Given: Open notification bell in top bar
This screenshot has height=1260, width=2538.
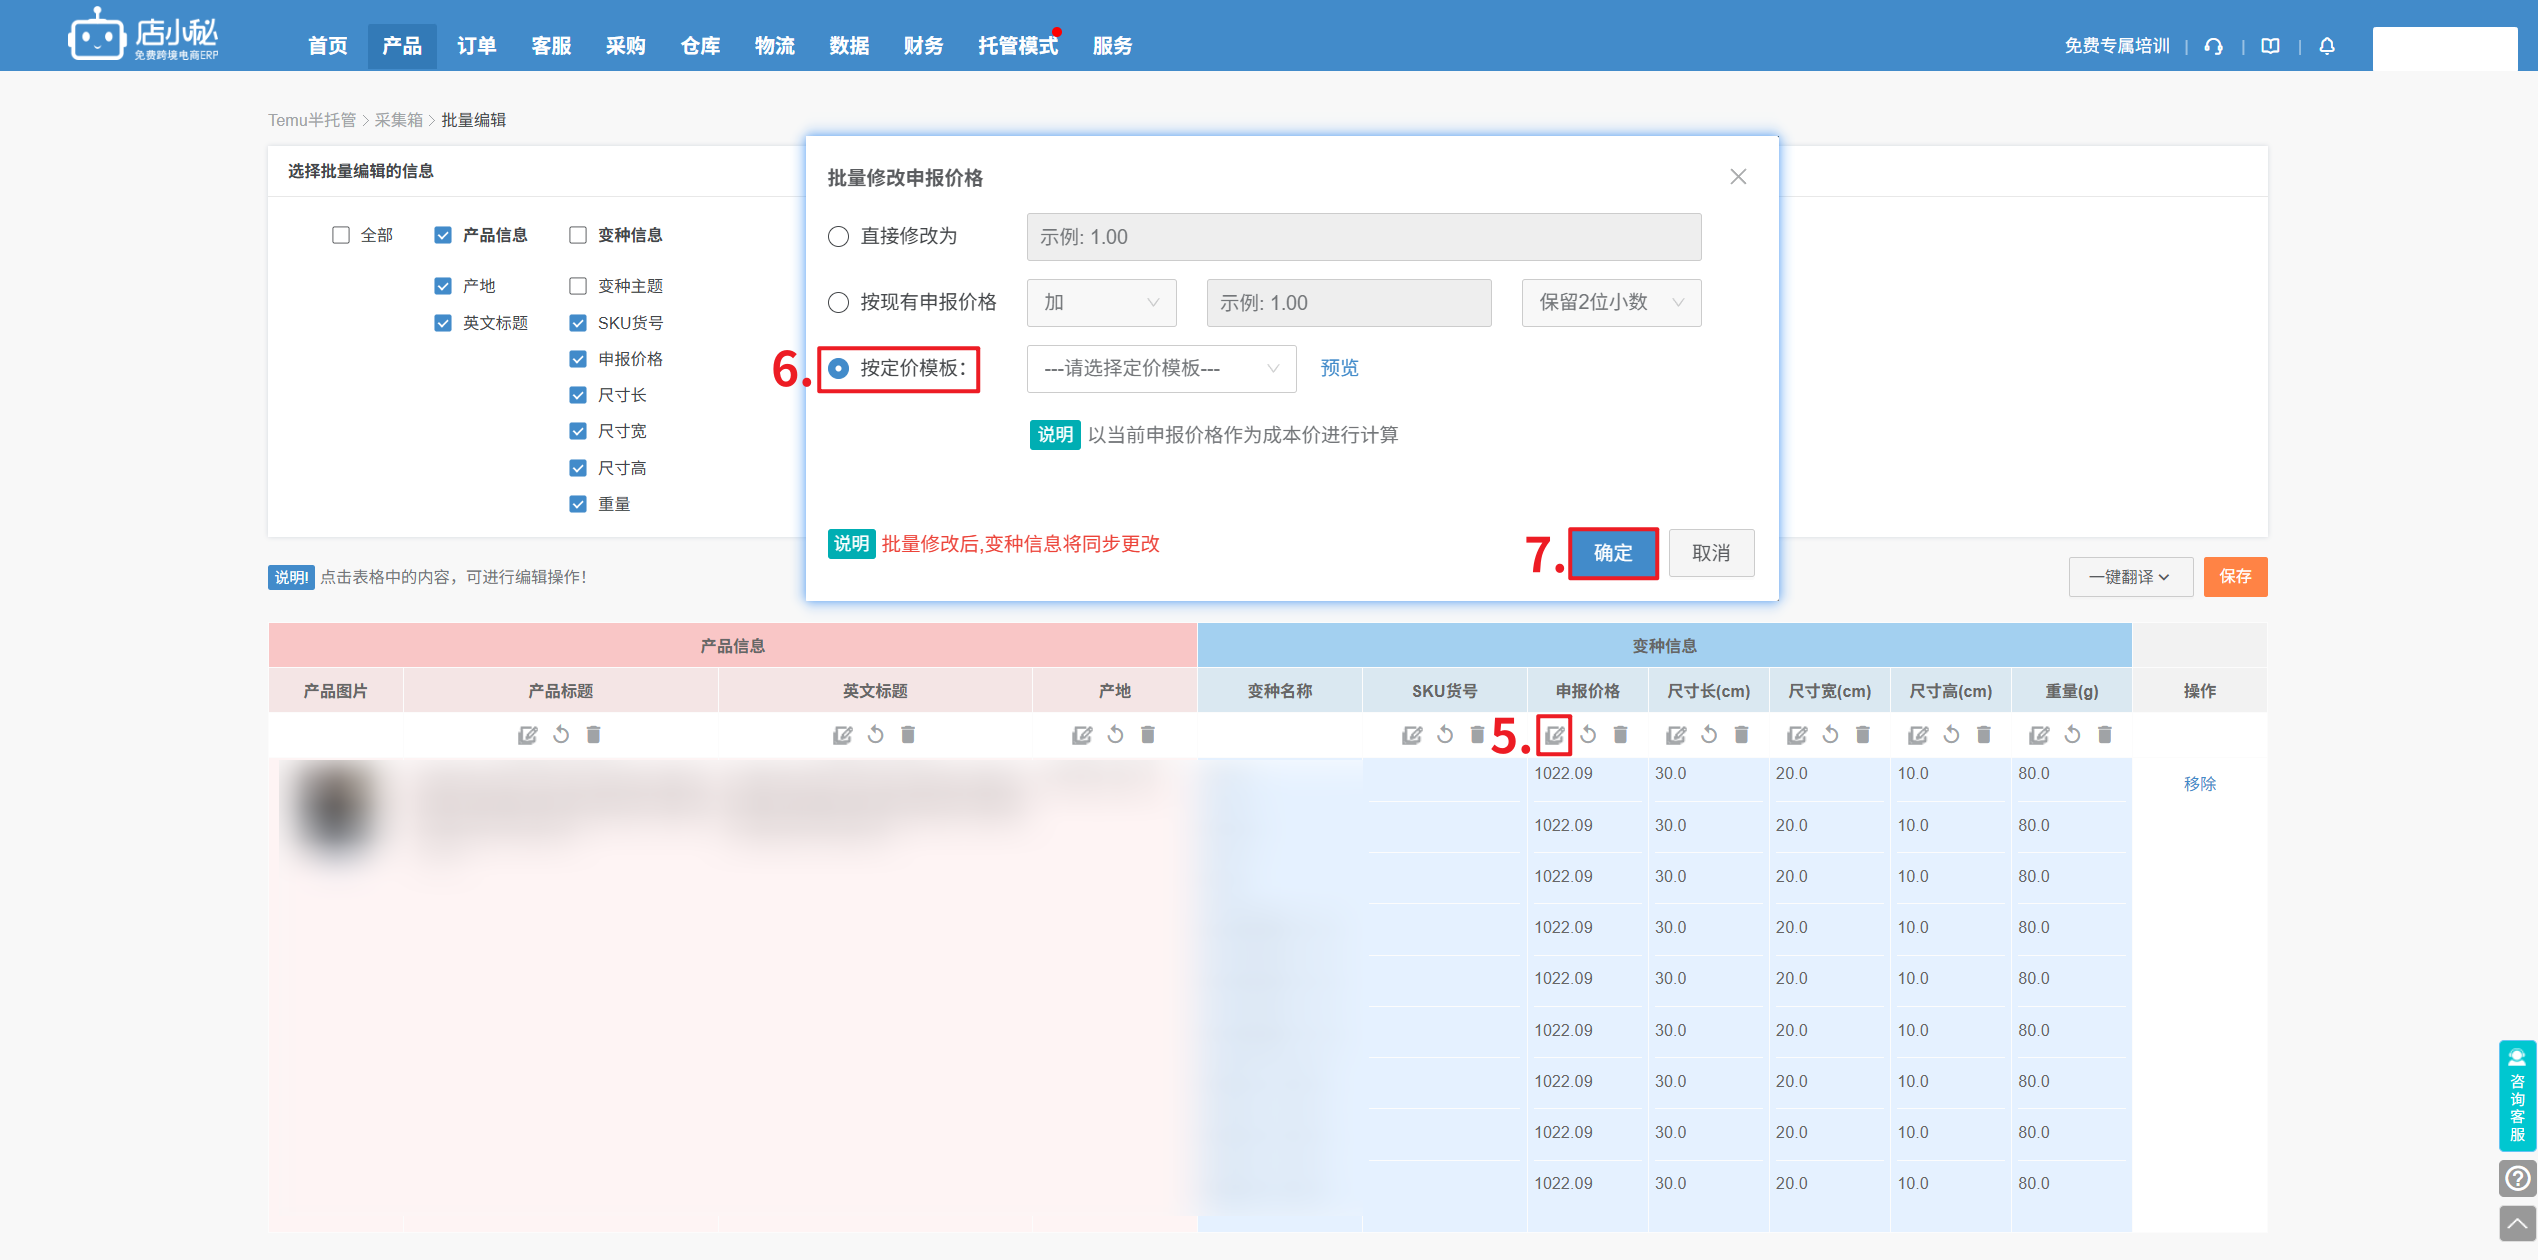Looking at the screenshot, I should point(2327,46).
